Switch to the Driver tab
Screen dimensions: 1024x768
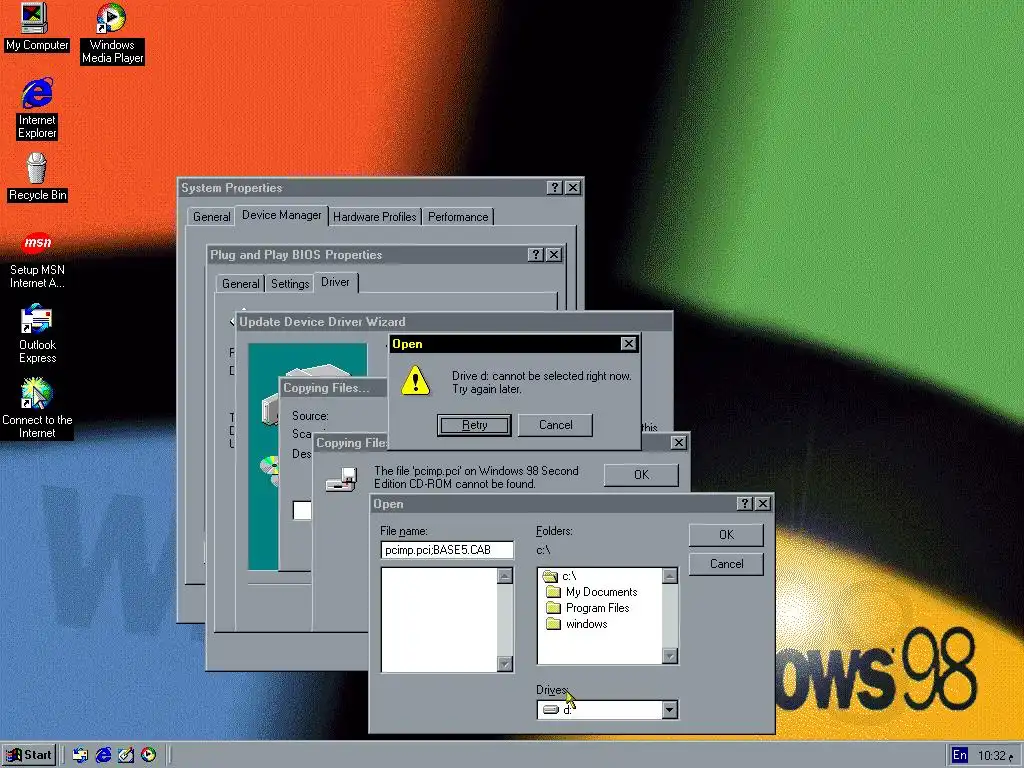335,282
